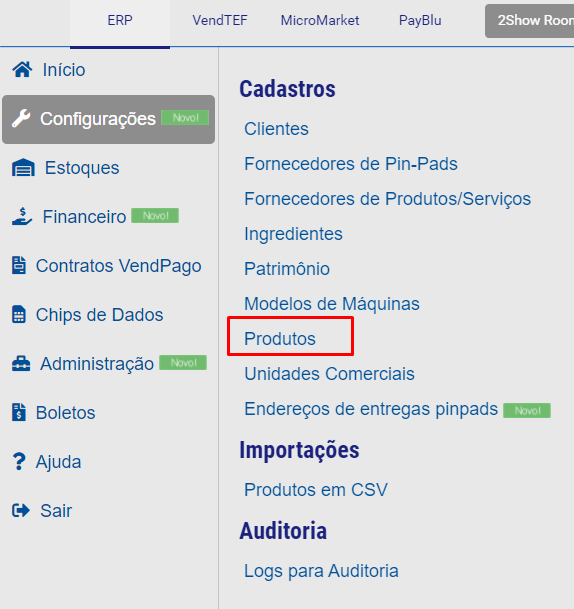Screen dimensions: 574x609
Task: Select the PayBlu tab
Action: click(x=420, y=20)
